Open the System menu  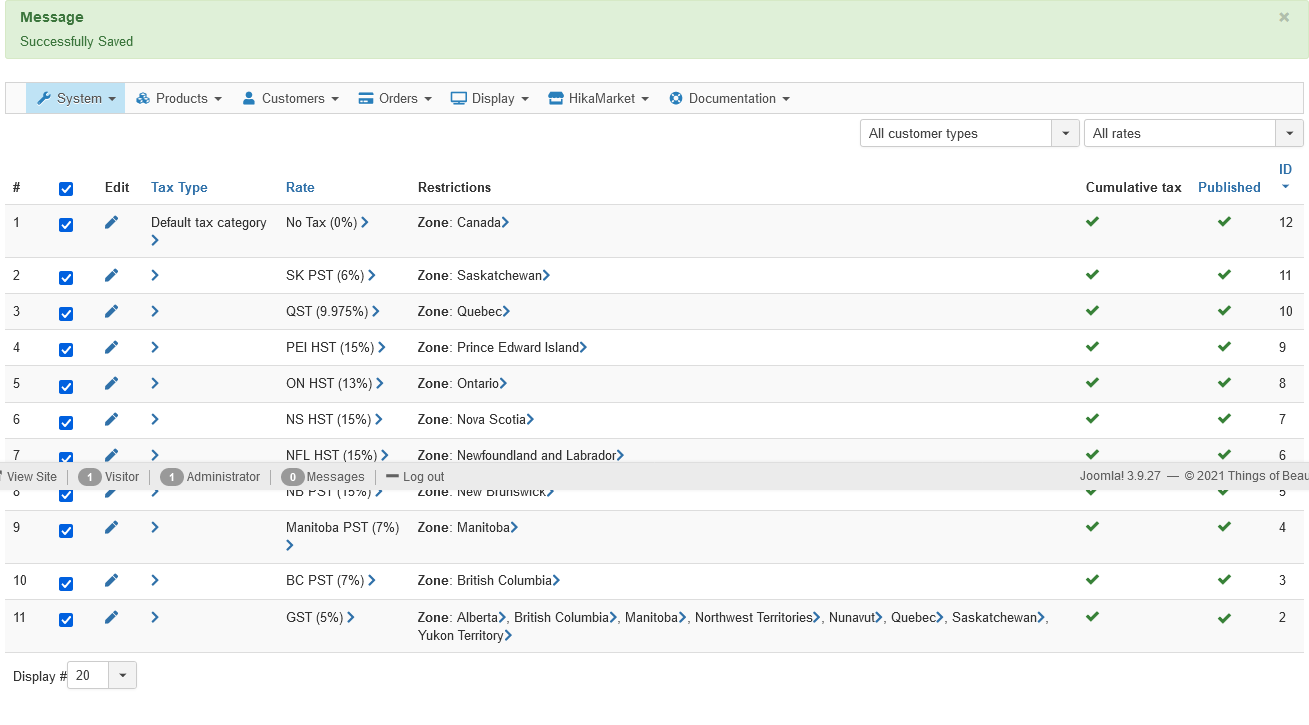click(x=77, y=98)
